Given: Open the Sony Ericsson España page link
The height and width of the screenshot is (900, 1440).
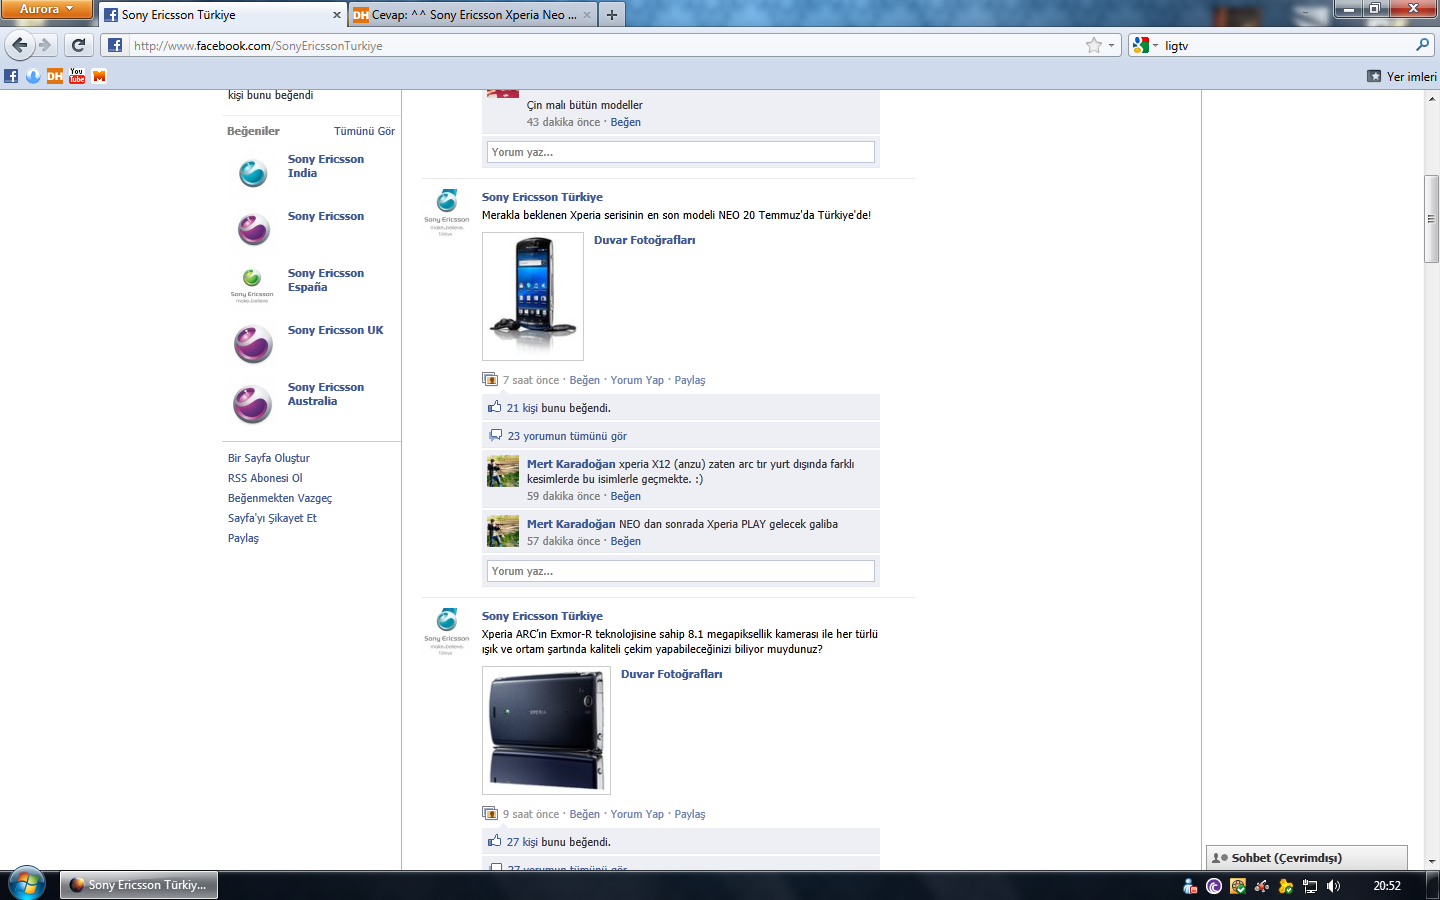Looking at the screenshot, I should [x=326, y=280].
